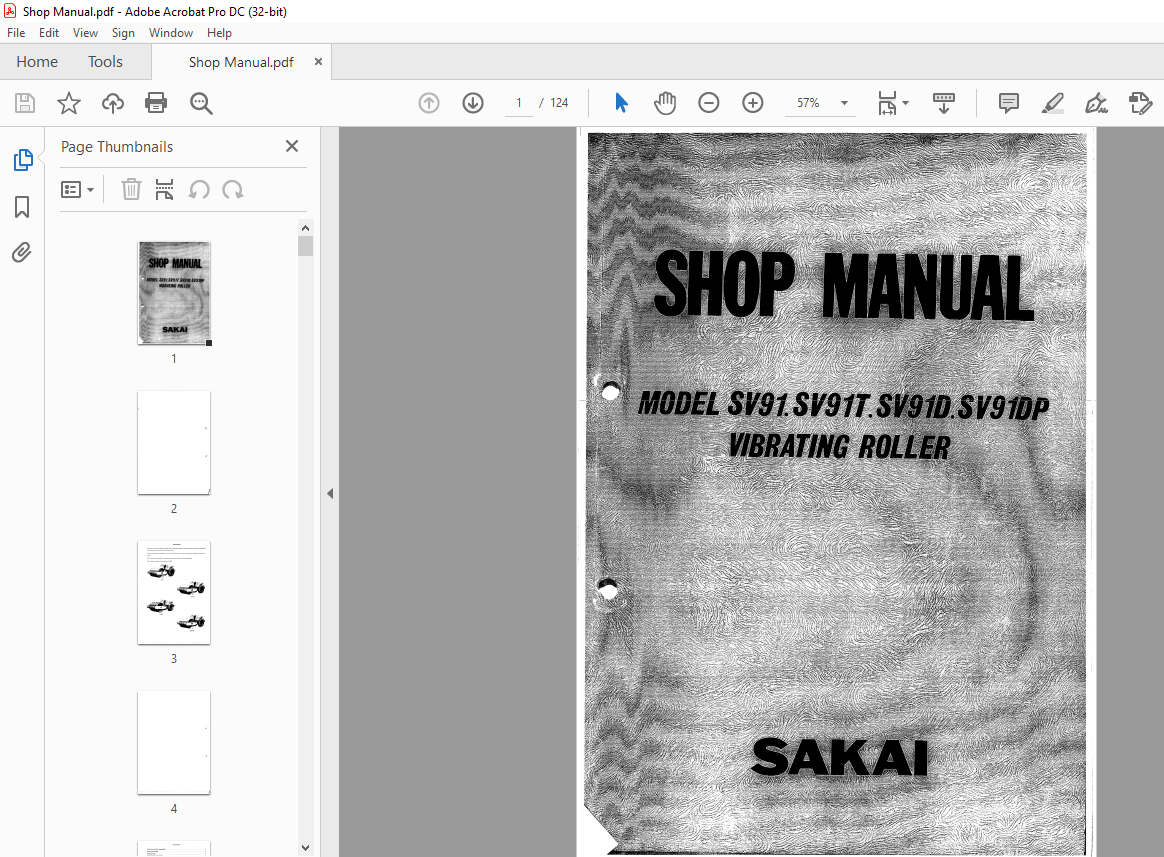Open Find text magnifier icon

pyautogui.click(x=201, y=103)
